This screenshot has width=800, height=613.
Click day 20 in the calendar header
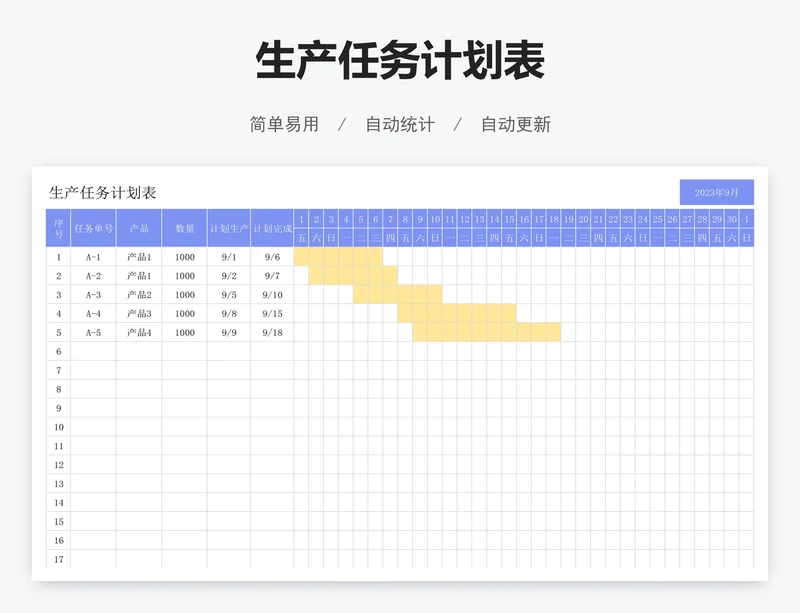click(583, 219)
